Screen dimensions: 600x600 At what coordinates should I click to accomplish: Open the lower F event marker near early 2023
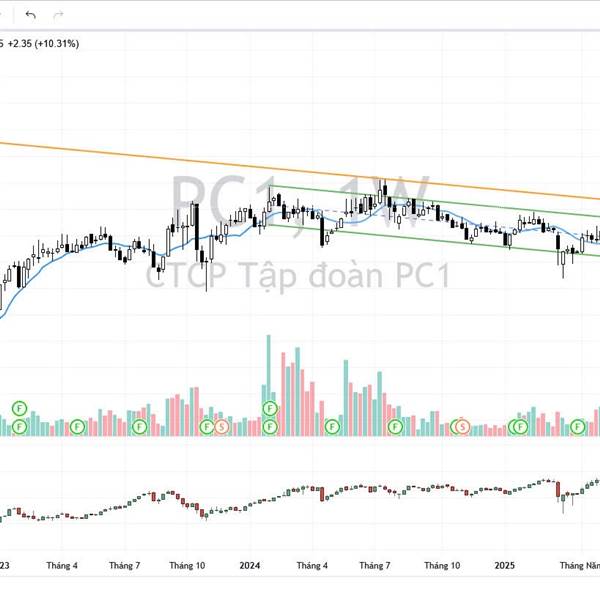click(x=20, y=427)
